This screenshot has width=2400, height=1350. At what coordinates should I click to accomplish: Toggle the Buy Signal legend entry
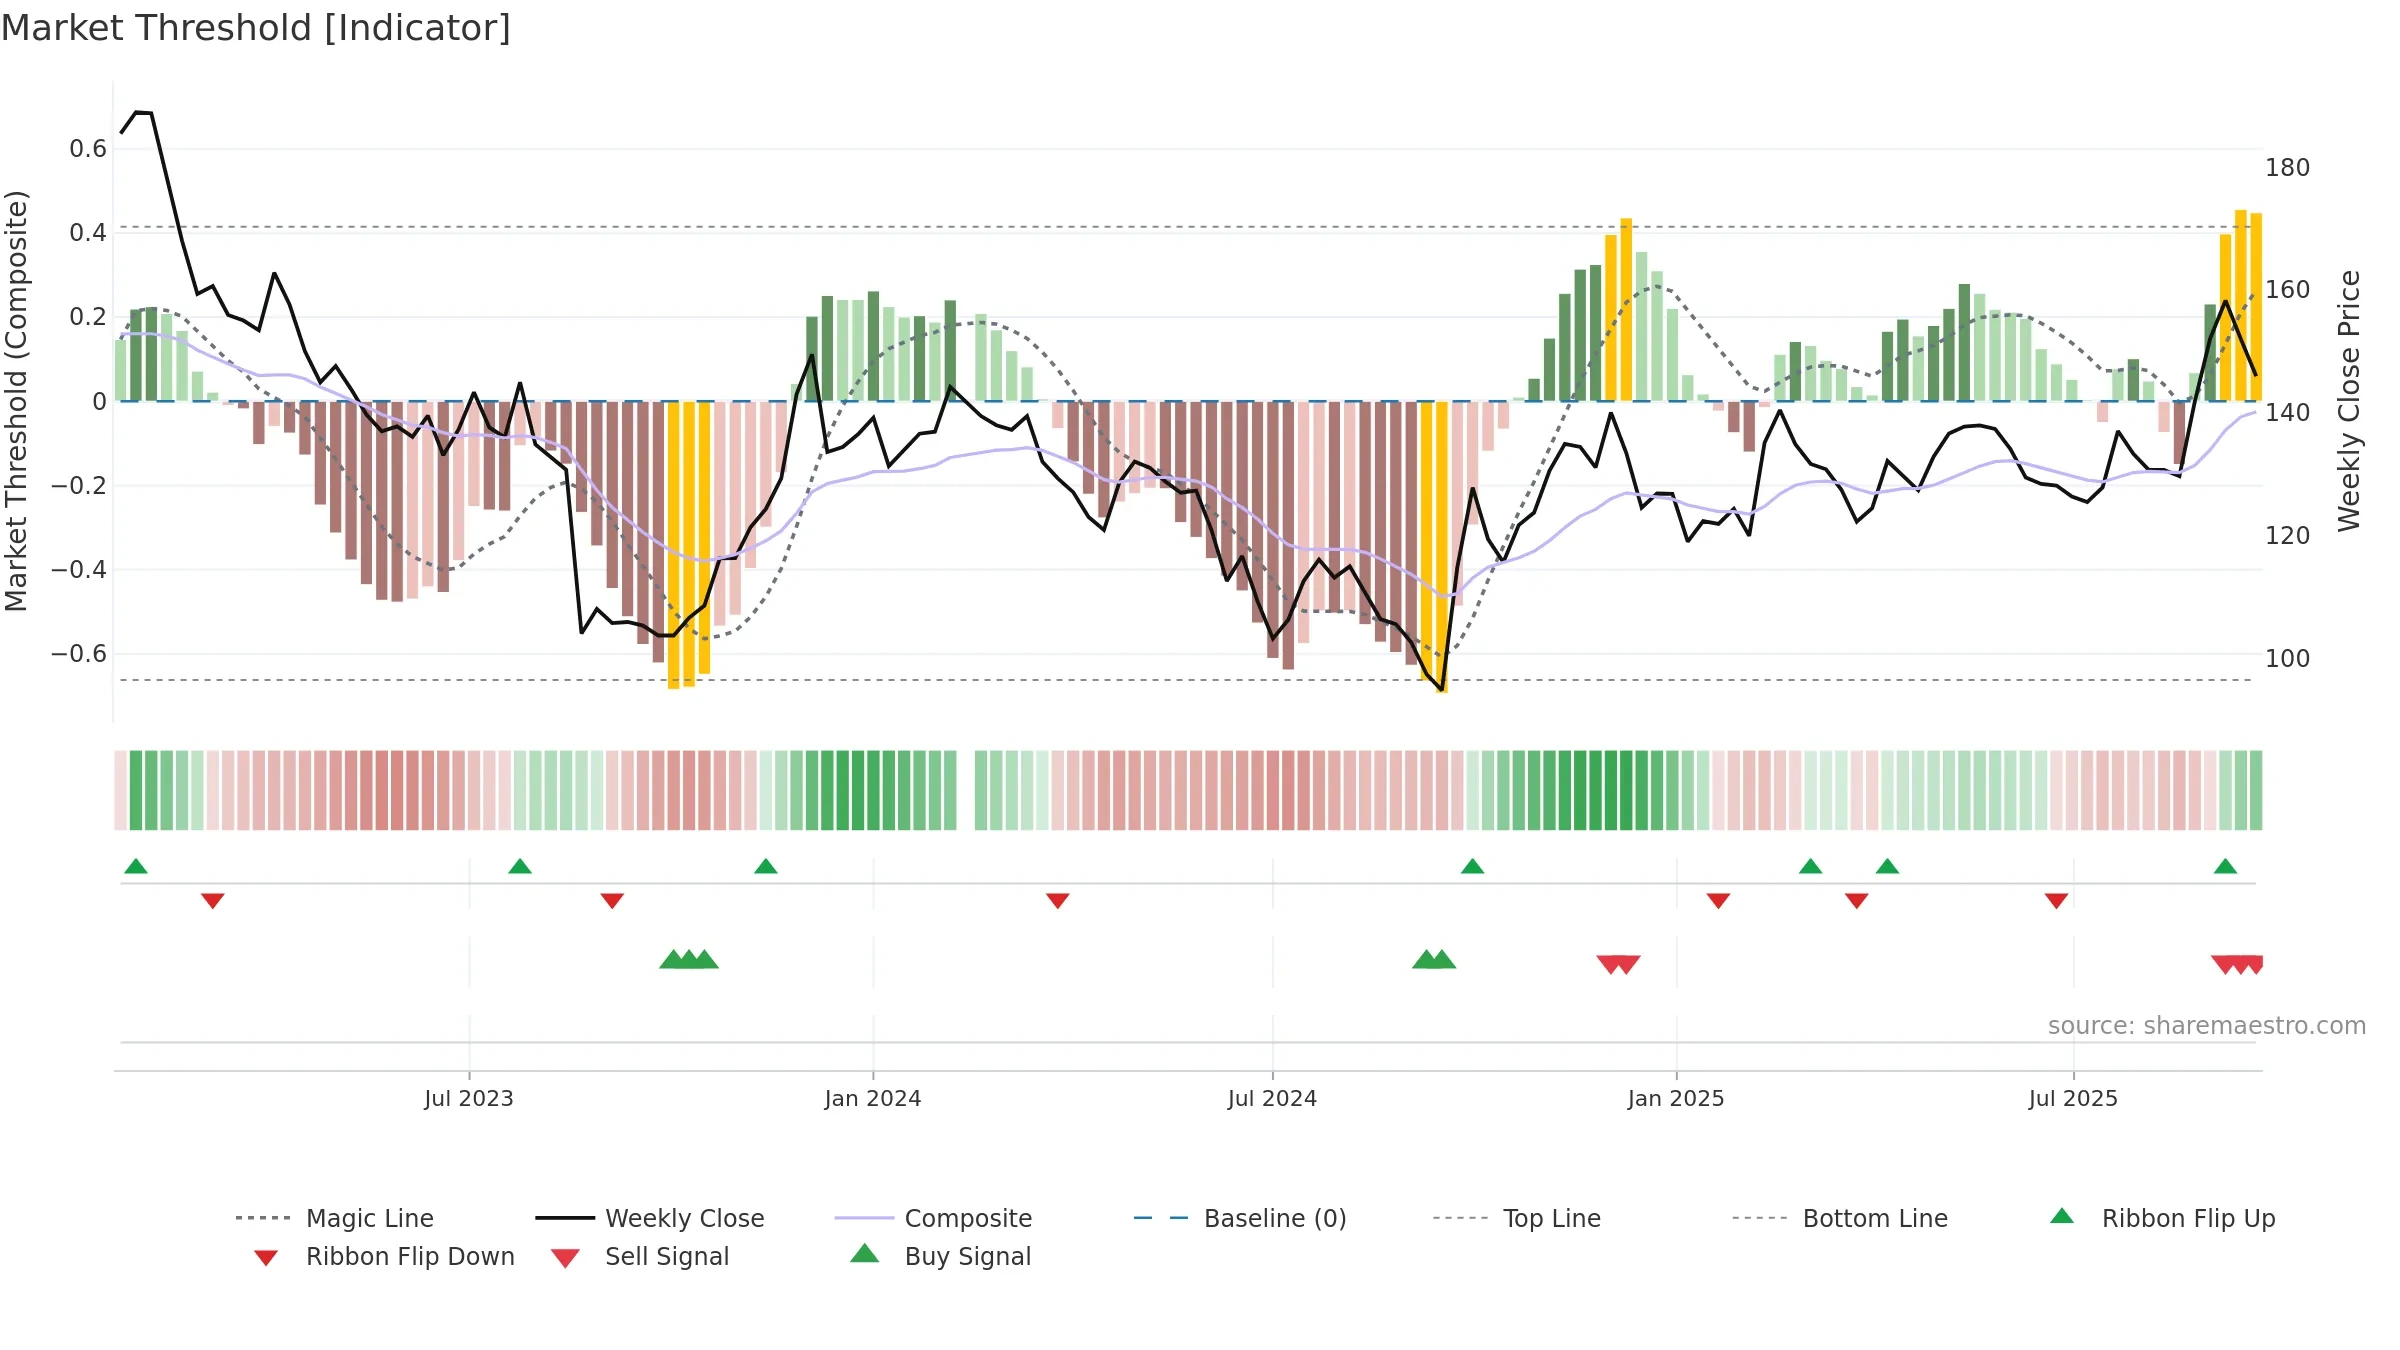point(940,1256)
